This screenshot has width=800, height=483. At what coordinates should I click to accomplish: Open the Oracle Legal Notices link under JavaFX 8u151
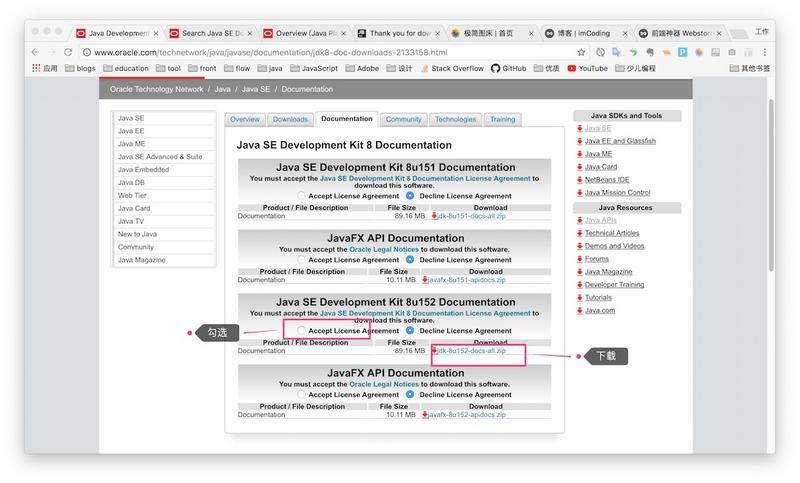point(384,249)
